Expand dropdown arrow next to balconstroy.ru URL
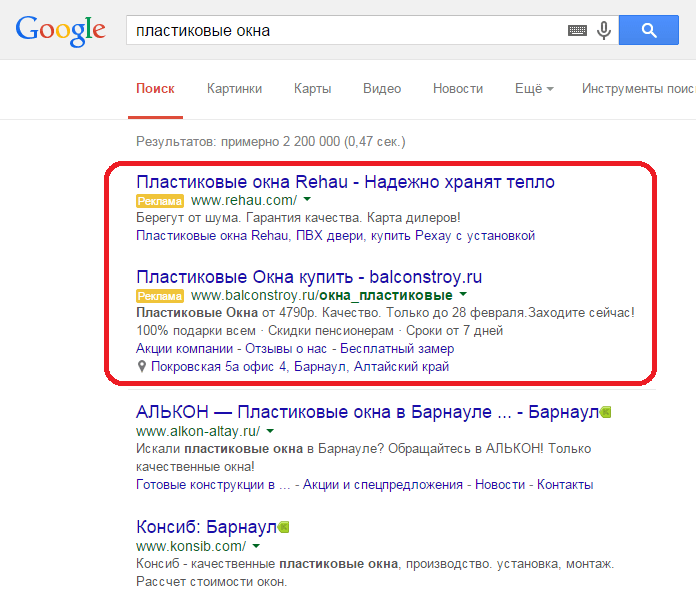The height and width of the screenshot is (599, 696). pyautogui.click(x=463, y=294)
